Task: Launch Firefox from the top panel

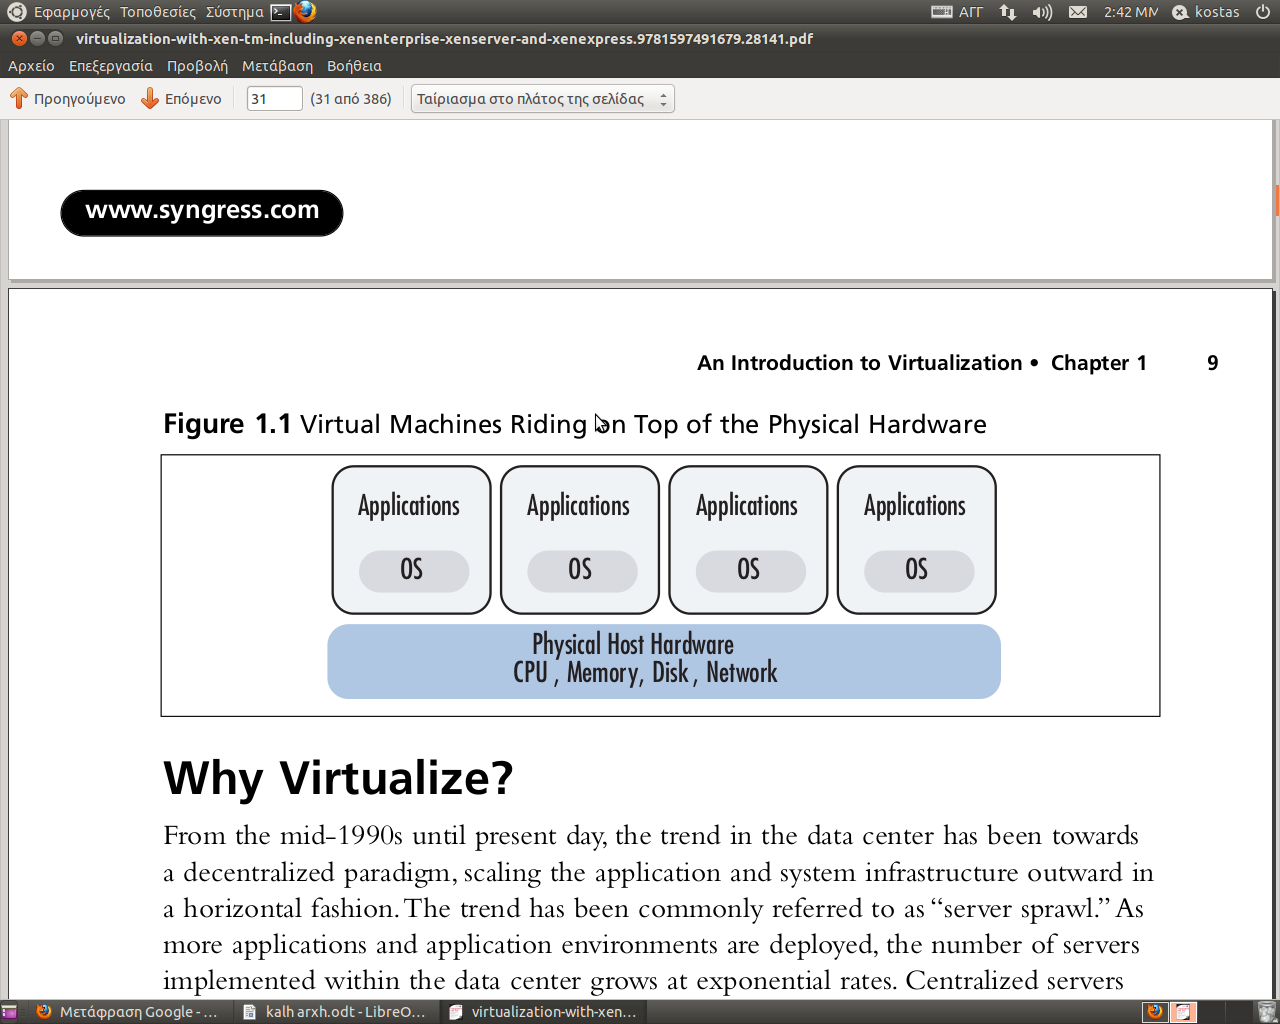Action: pyautogui.click(x=305, y=12)
